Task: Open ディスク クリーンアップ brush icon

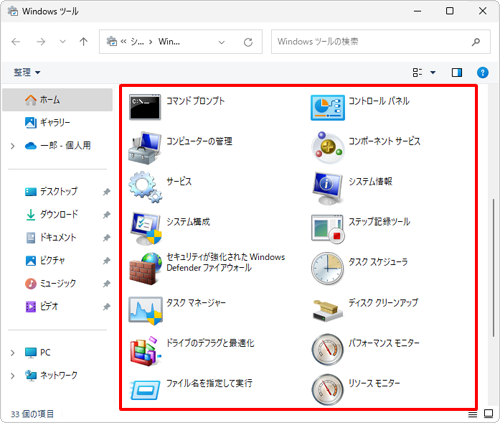Action: coord(328,310)
